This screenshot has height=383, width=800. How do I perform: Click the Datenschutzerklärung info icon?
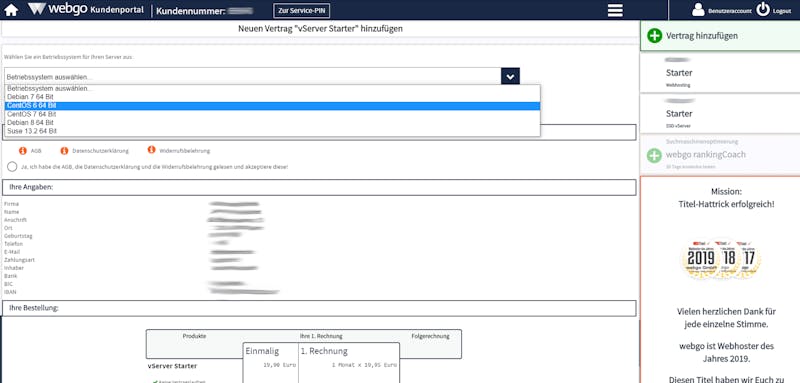coord(64,150)
